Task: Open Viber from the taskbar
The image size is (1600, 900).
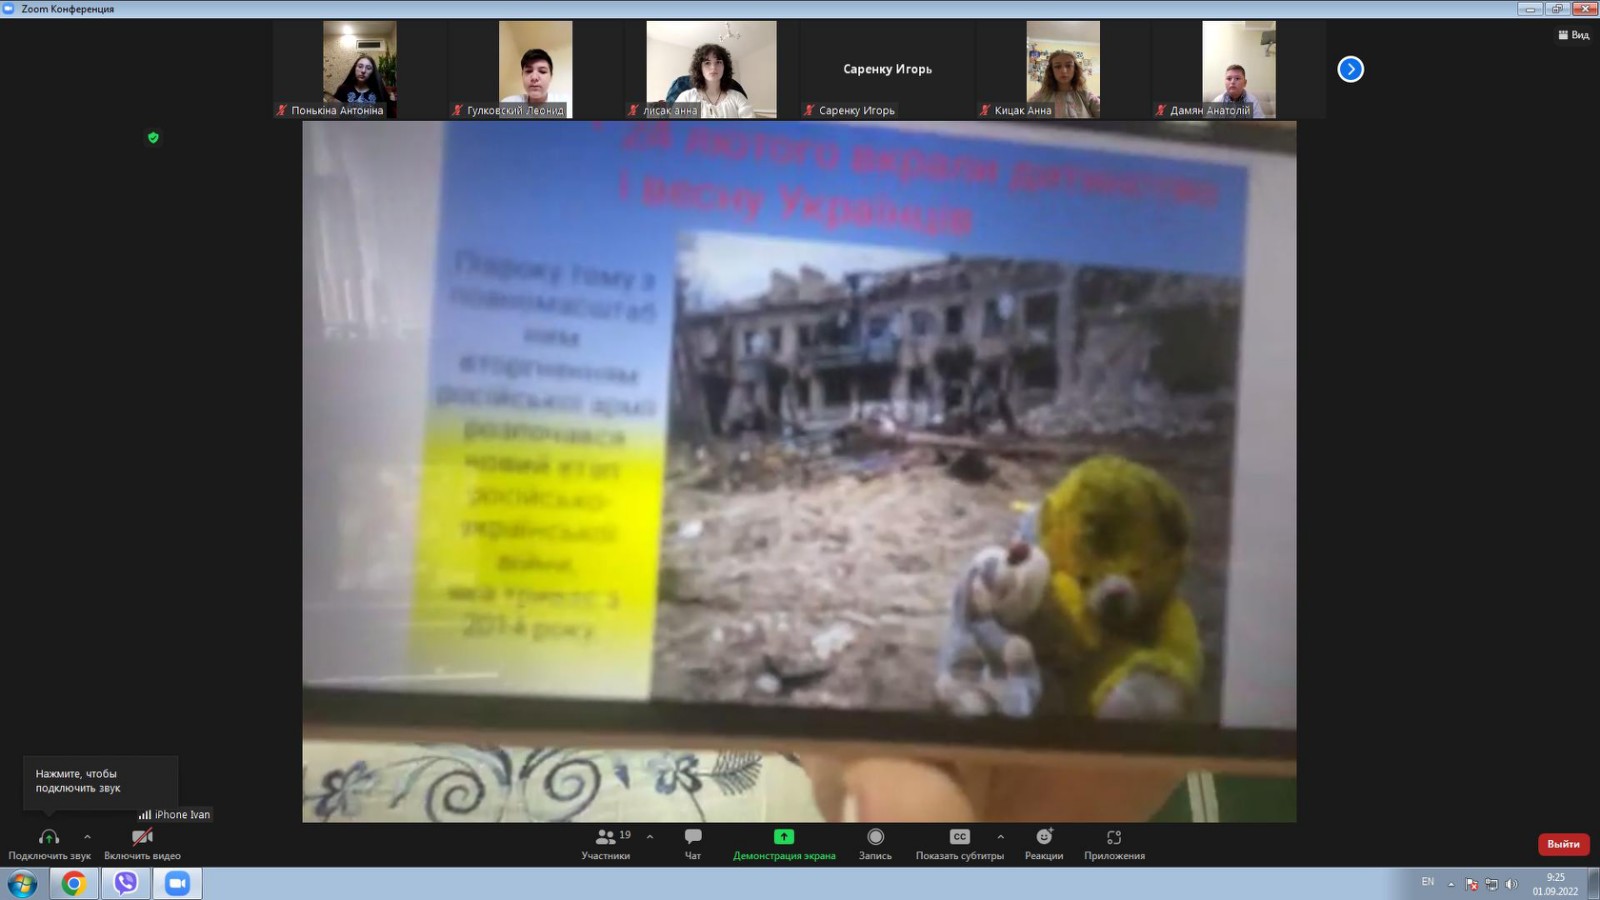Action: pyautogui.click(x=125, y=883)
